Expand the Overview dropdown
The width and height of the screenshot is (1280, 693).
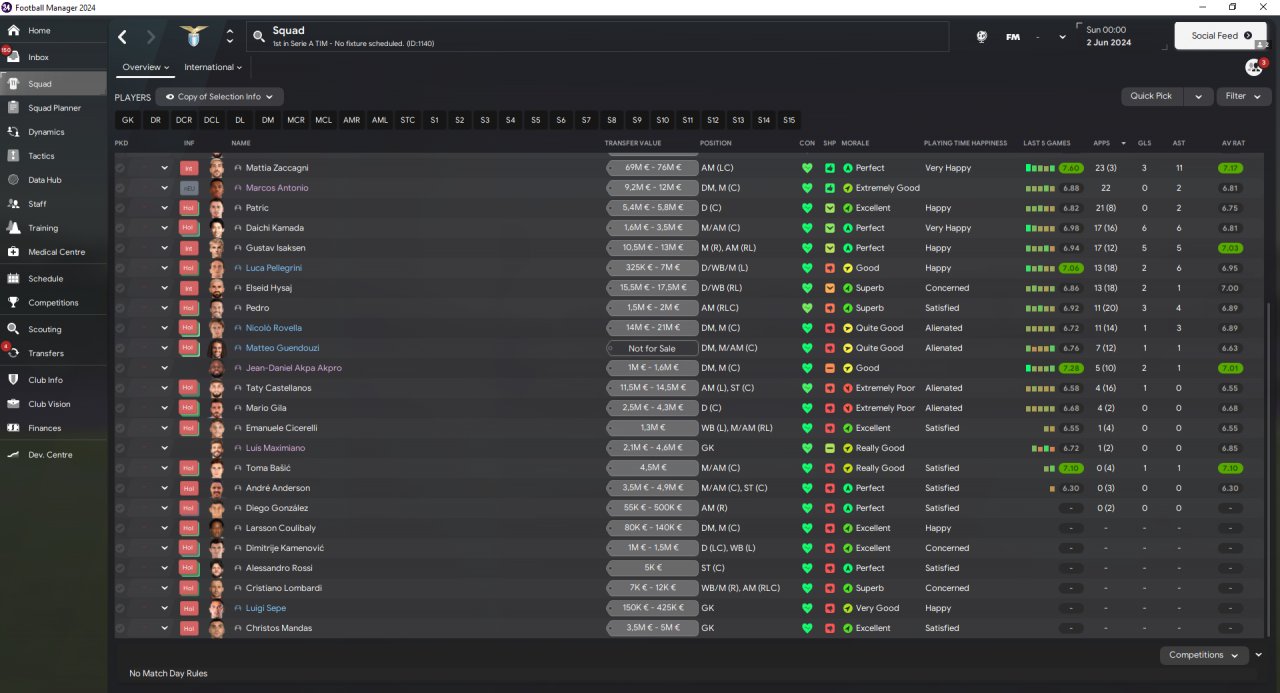146,67
